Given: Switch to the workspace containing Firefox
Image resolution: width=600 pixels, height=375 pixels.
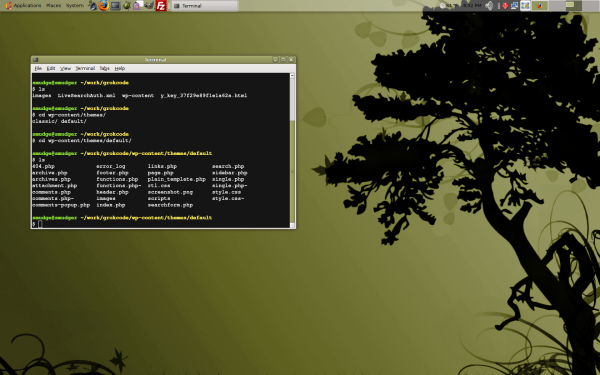Looking at the screenshot, I should click(x=540, y=6).
